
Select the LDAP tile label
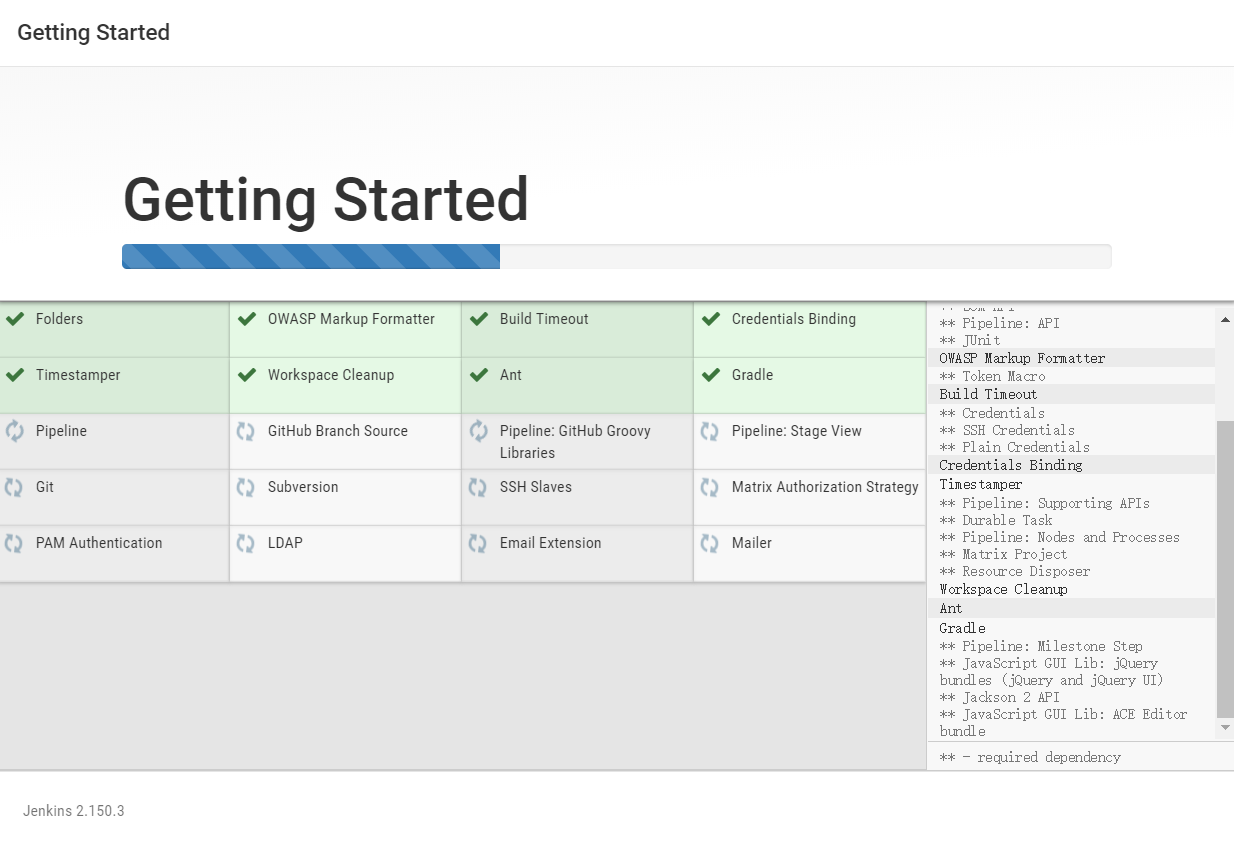click(x=285, y=543)
